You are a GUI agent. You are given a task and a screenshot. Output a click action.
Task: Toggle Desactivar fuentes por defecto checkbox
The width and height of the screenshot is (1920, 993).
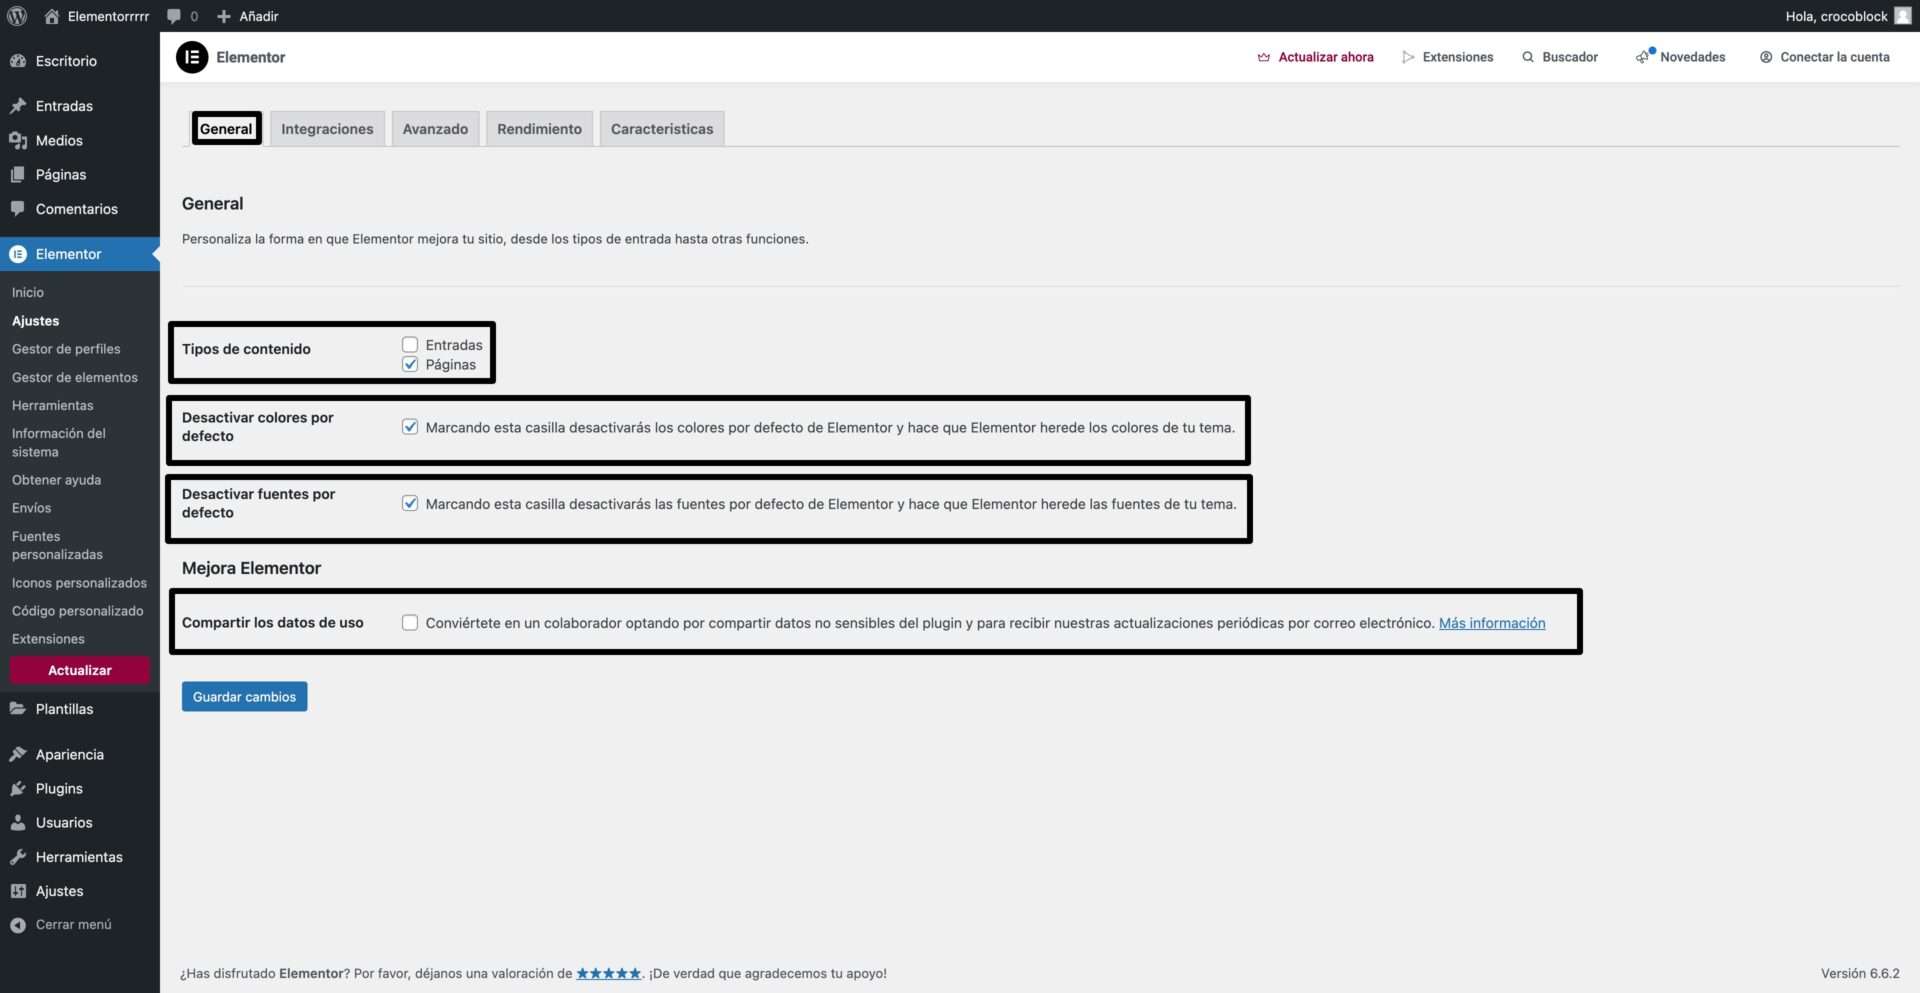(410, 504)
